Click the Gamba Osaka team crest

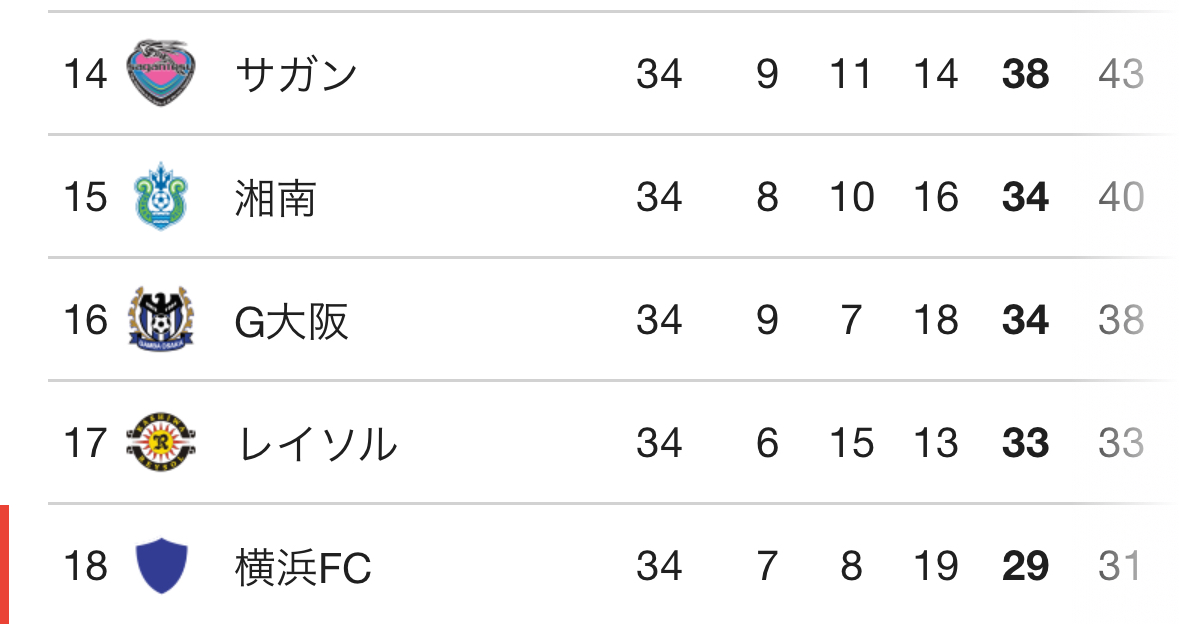pos(161,320)
